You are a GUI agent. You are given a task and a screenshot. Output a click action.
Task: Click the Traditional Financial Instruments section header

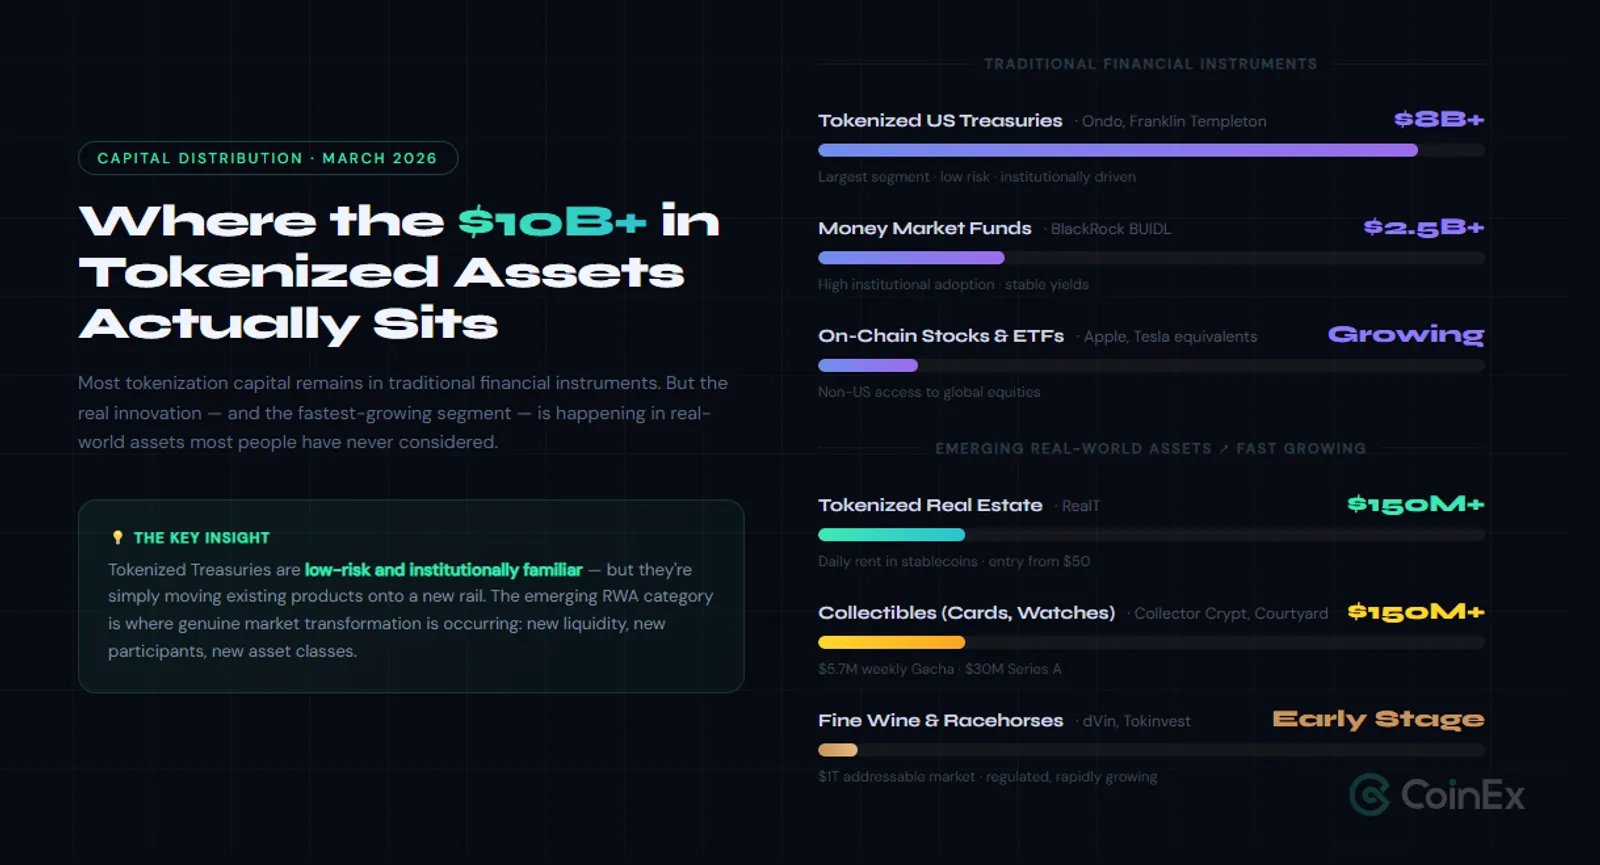1151,64
